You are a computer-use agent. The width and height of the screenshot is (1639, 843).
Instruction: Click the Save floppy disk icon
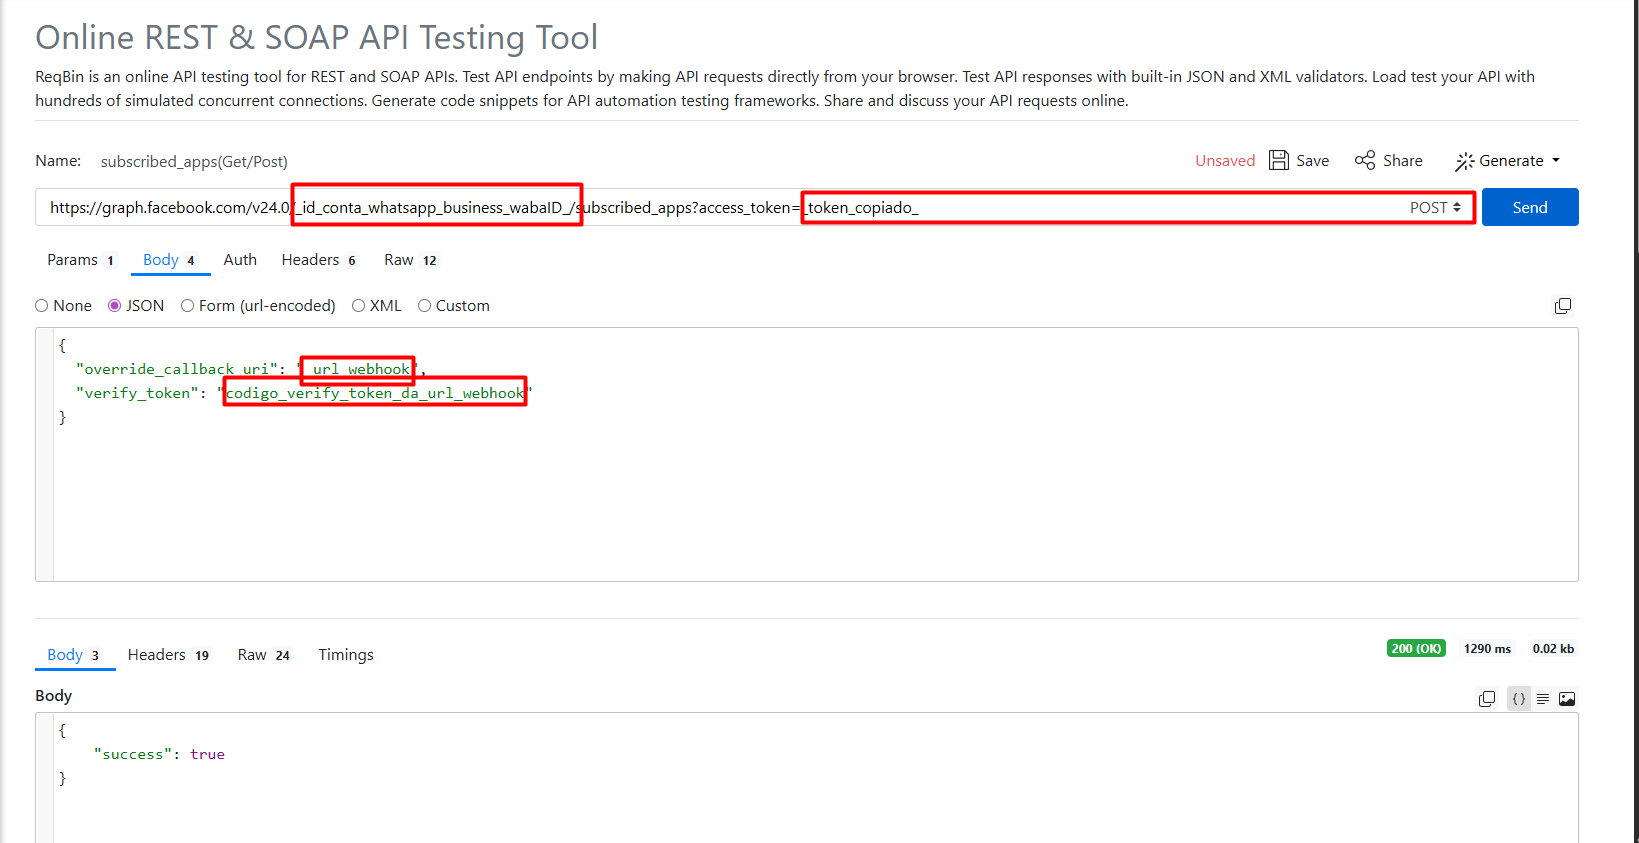point(1278,160)
